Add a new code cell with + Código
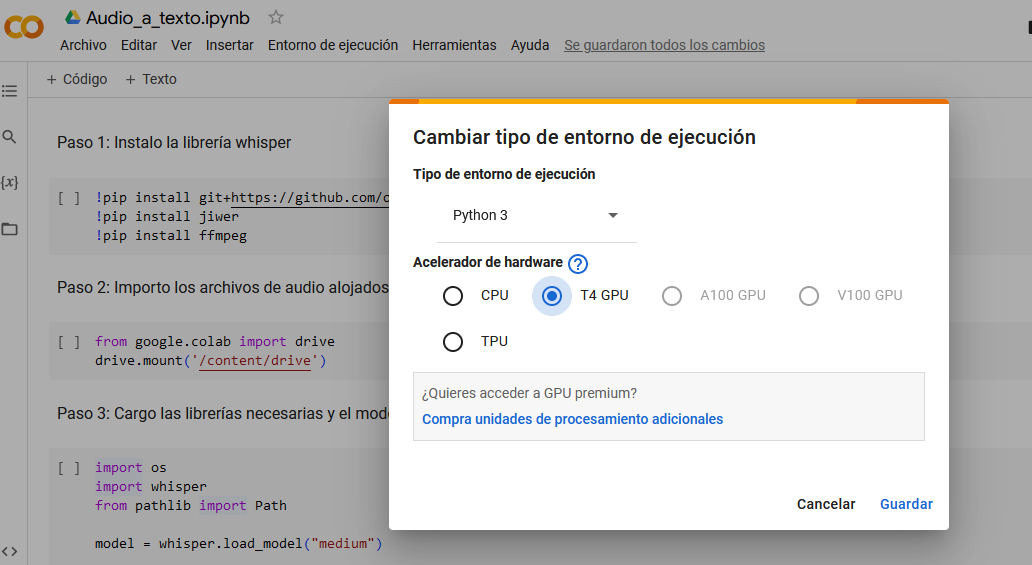Image resolution: width=1032 pixels, height=565 pixels. 77,79
